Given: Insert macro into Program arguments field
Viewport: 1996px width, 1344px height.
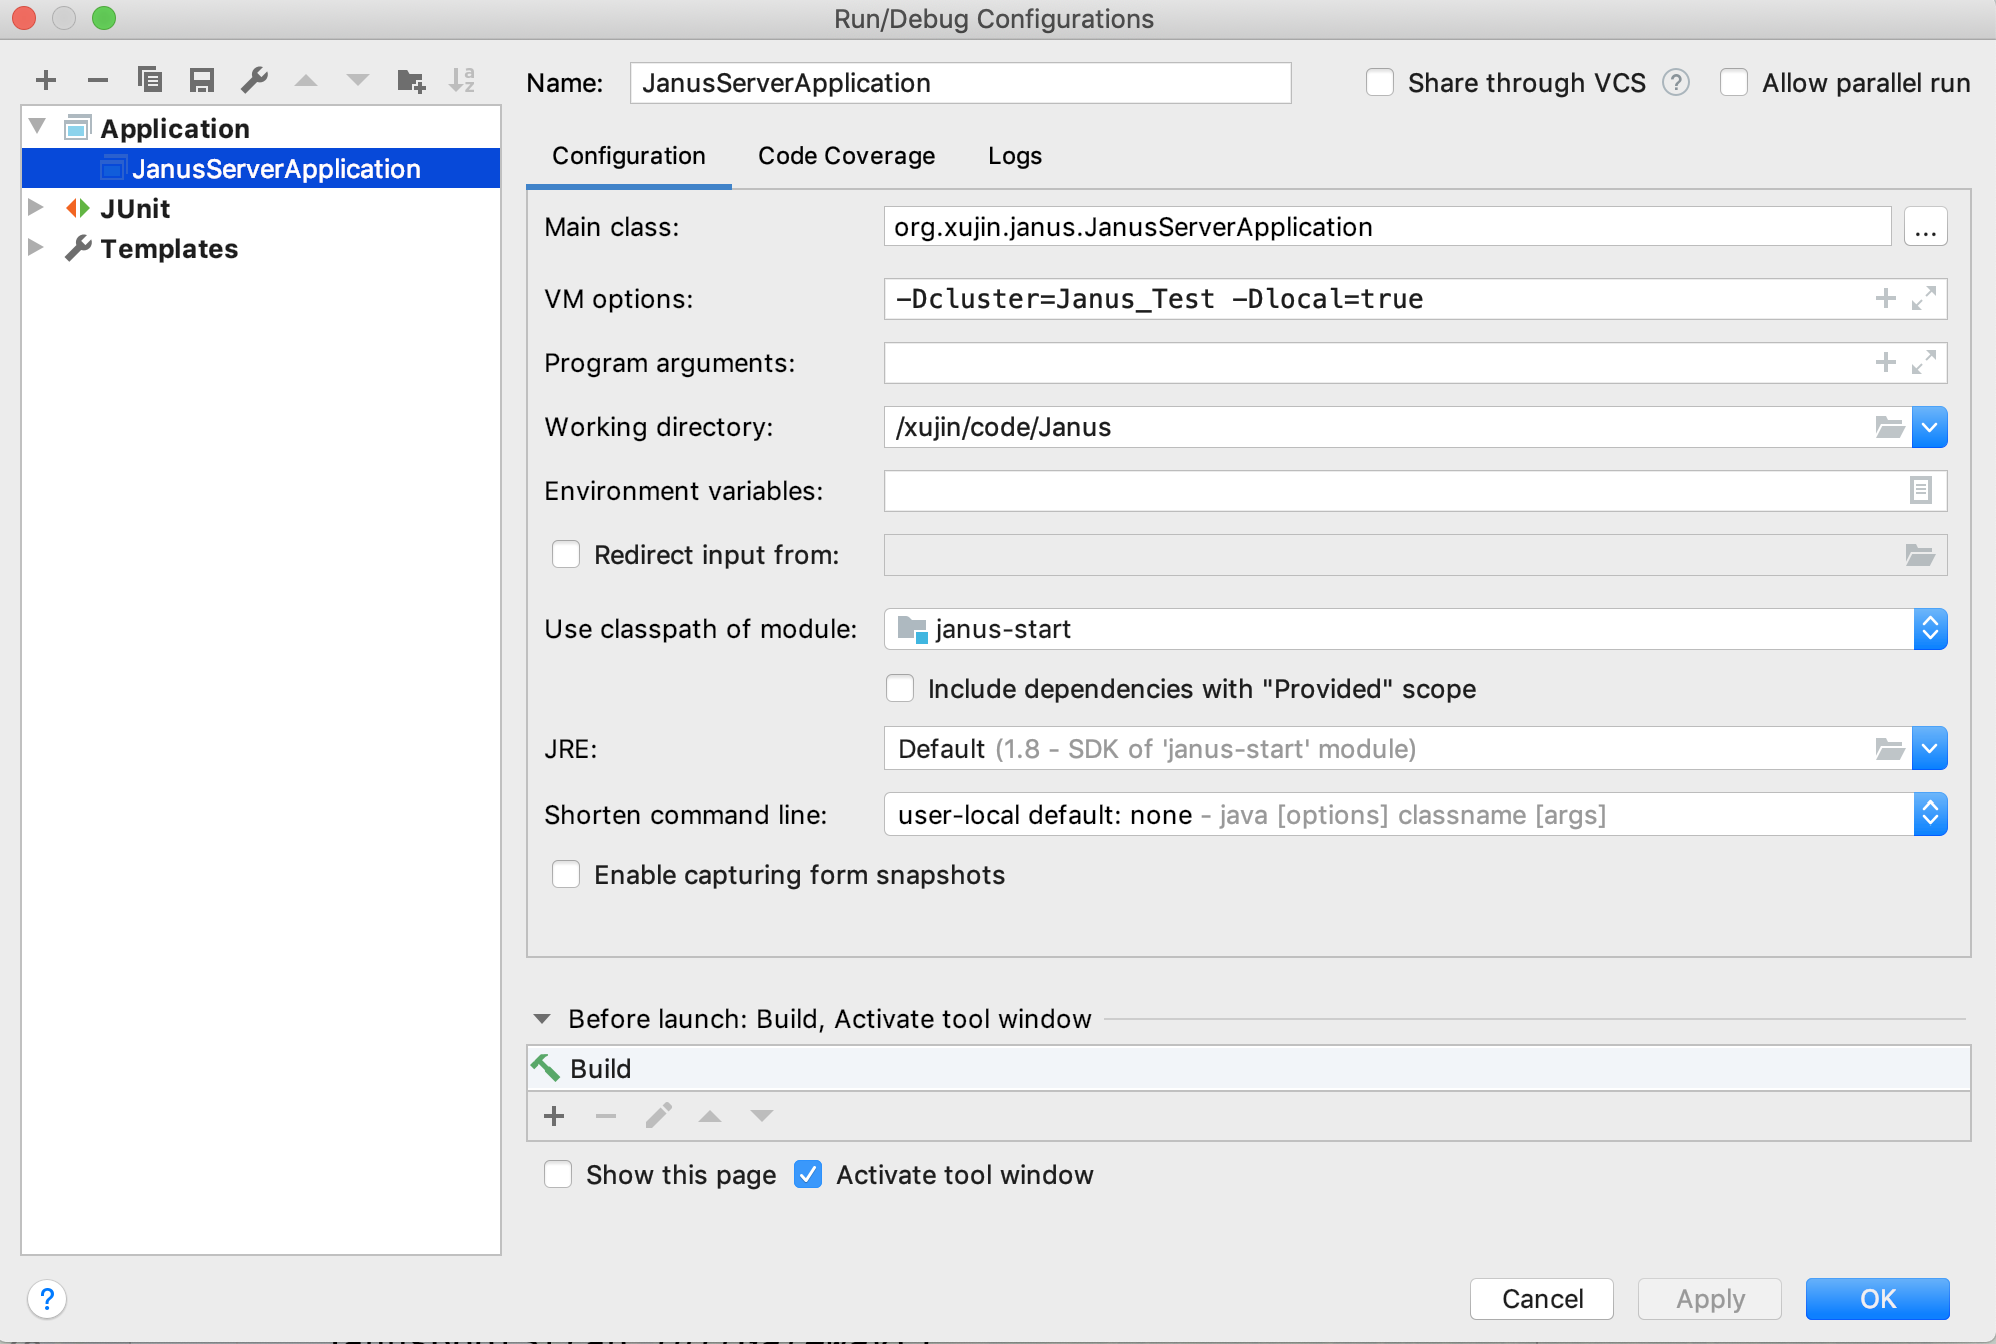Looking at the screenshot, I should tap(1886, 362).
